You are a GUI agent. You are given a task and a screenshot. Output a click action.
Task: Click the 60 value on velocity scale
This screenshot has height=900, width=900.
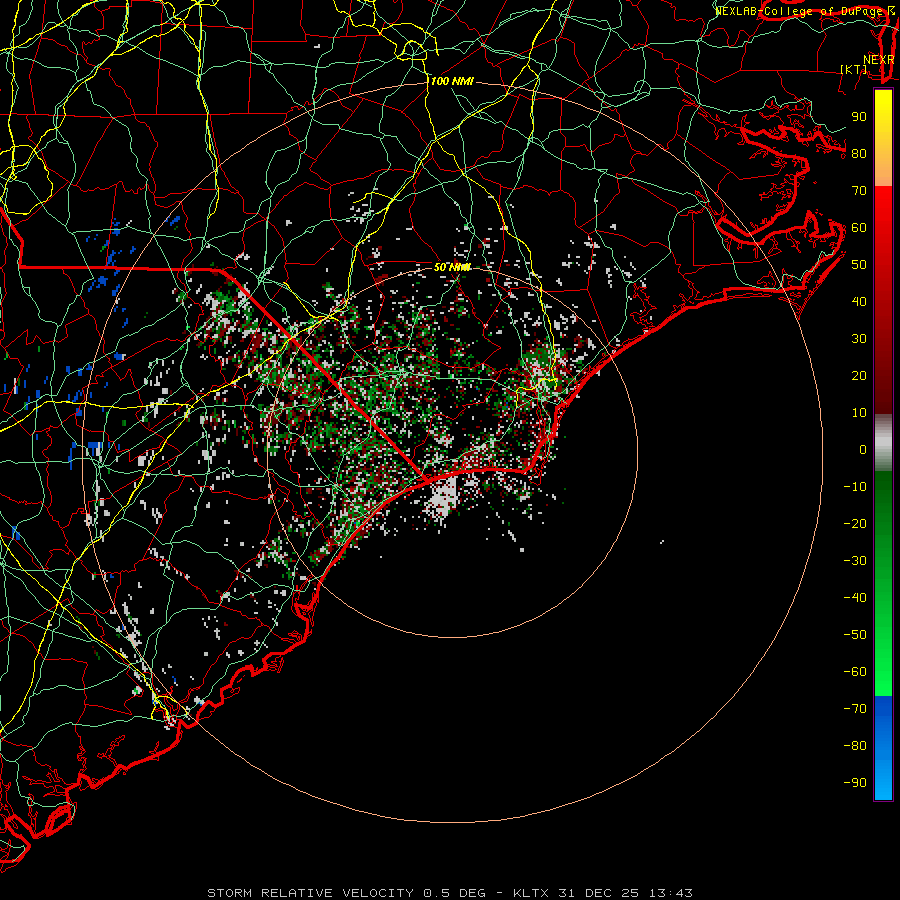(x=859, y=228)
